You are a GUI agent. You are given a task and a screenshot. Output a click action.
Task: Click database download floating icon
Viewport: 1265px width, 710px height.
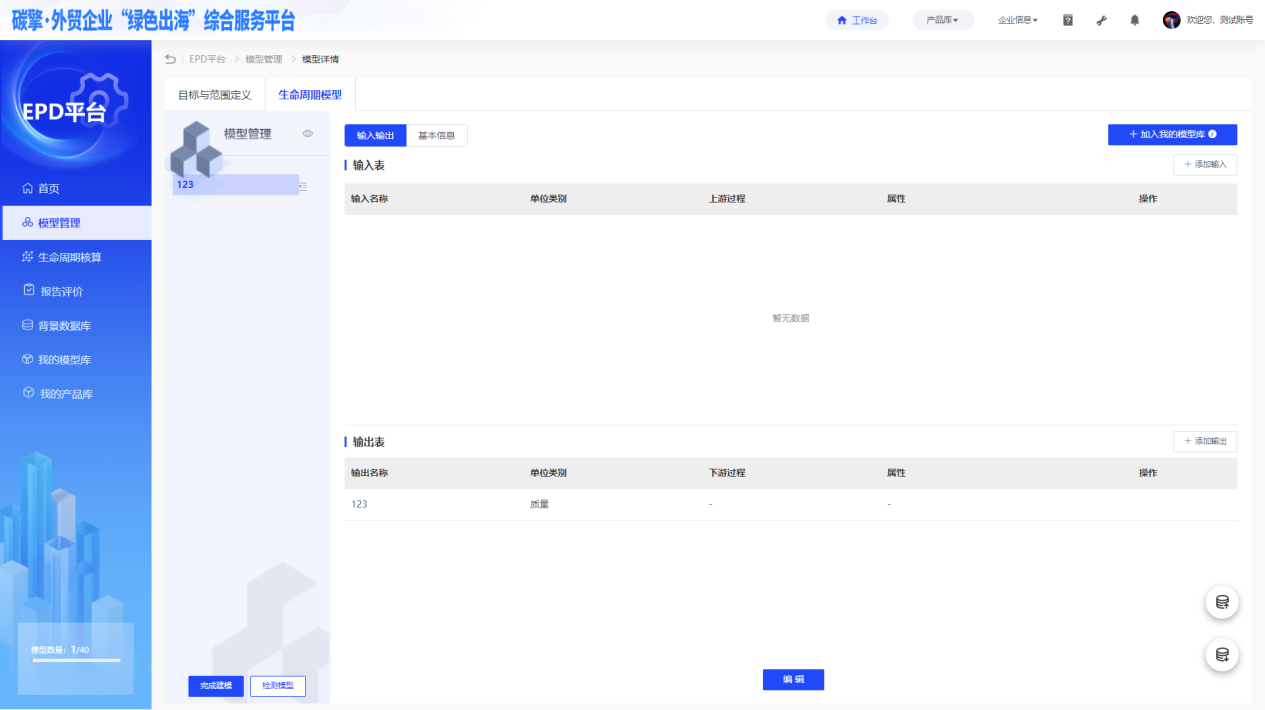coord(1222,655)
